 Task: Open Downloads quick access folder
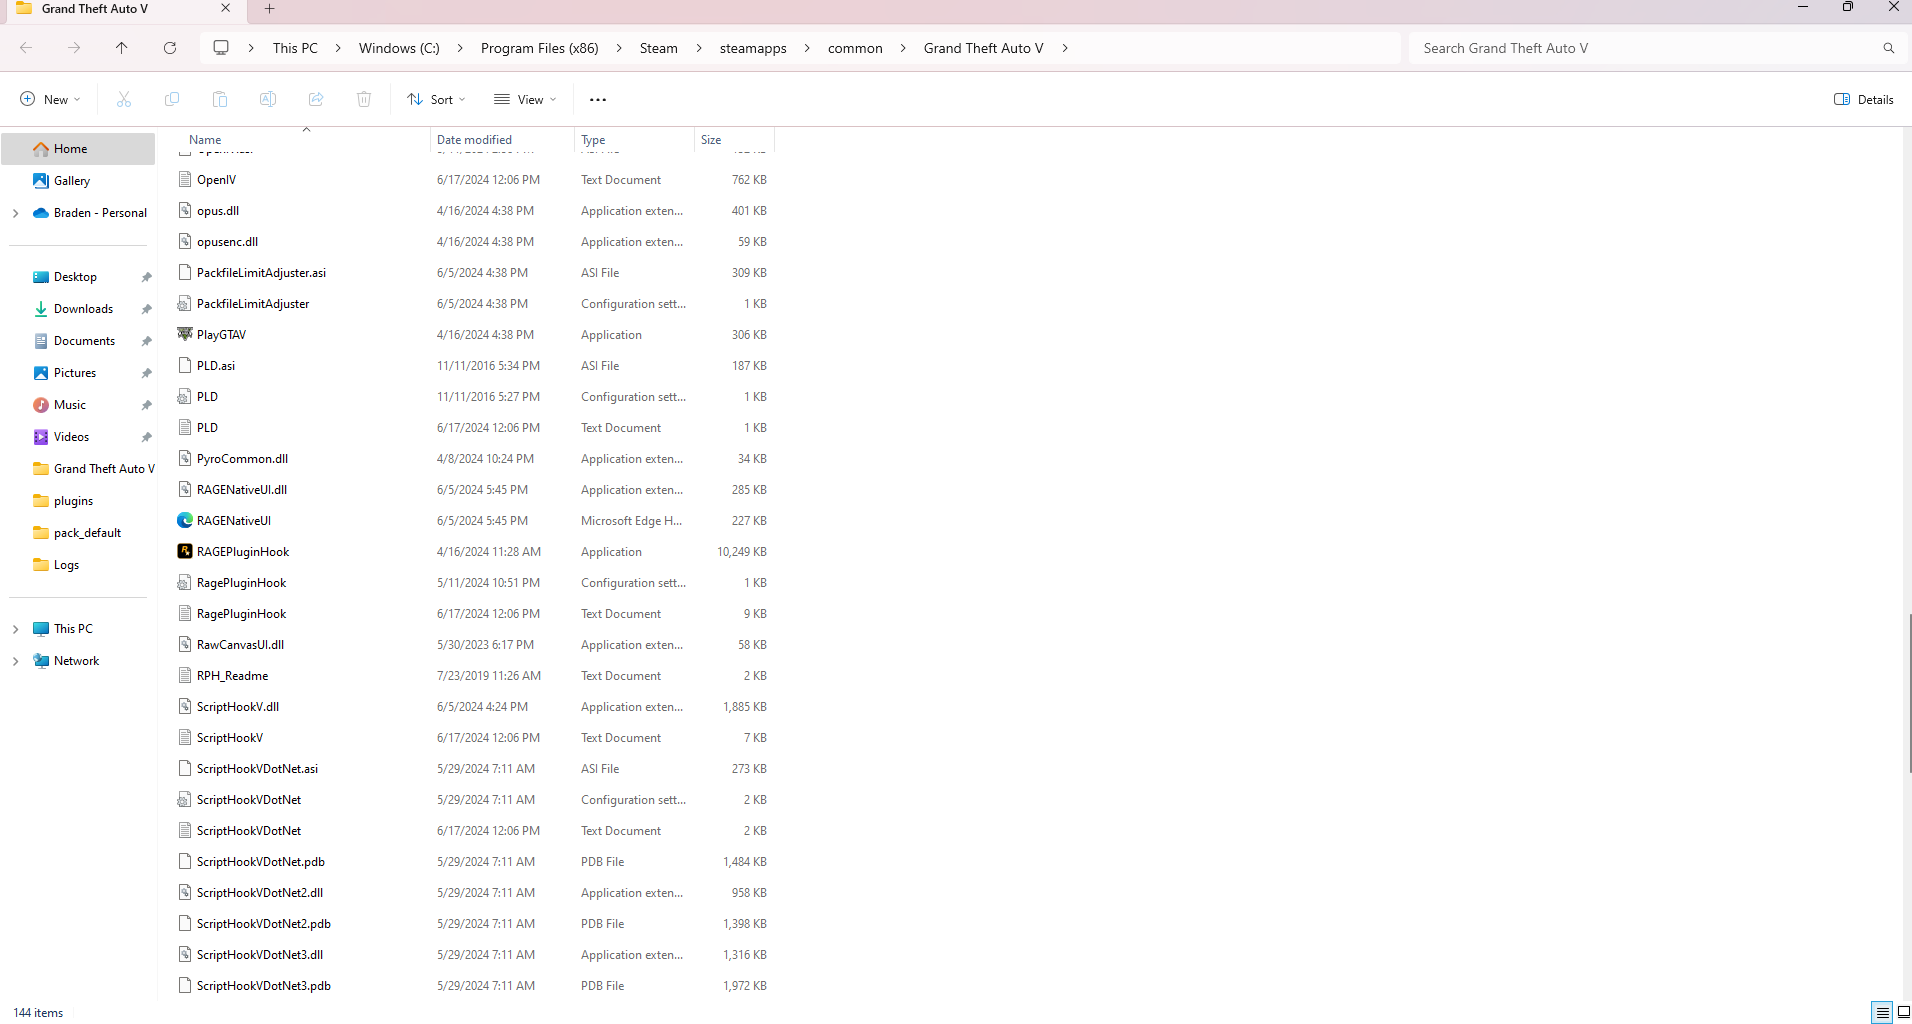click(83, 309)
